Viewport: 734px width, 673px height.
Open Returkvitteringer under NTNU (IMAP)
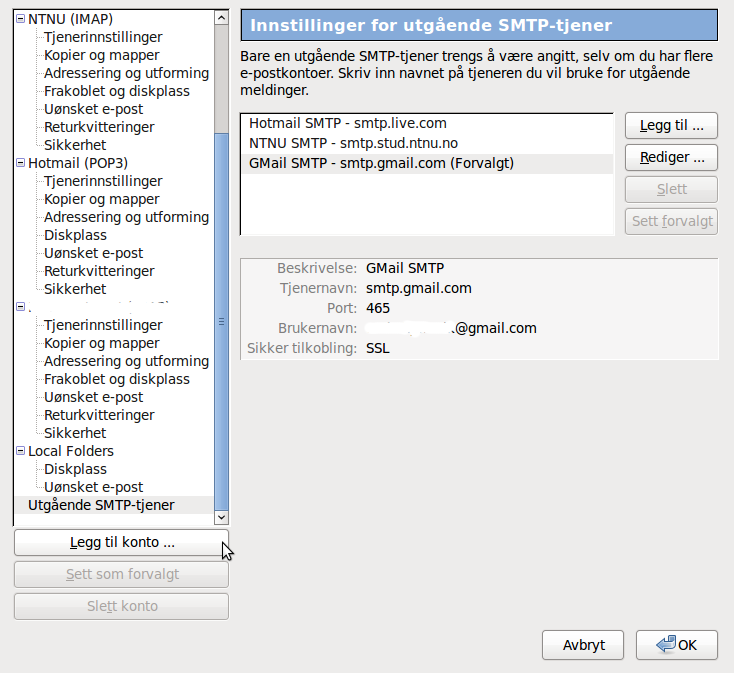(99, 127)
